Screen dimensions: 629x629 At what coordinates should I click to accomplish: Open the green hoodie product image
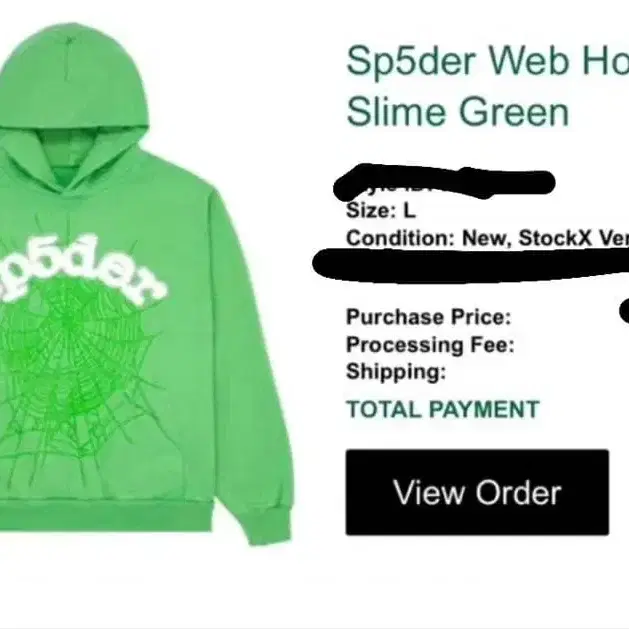(x=146, y=284)
